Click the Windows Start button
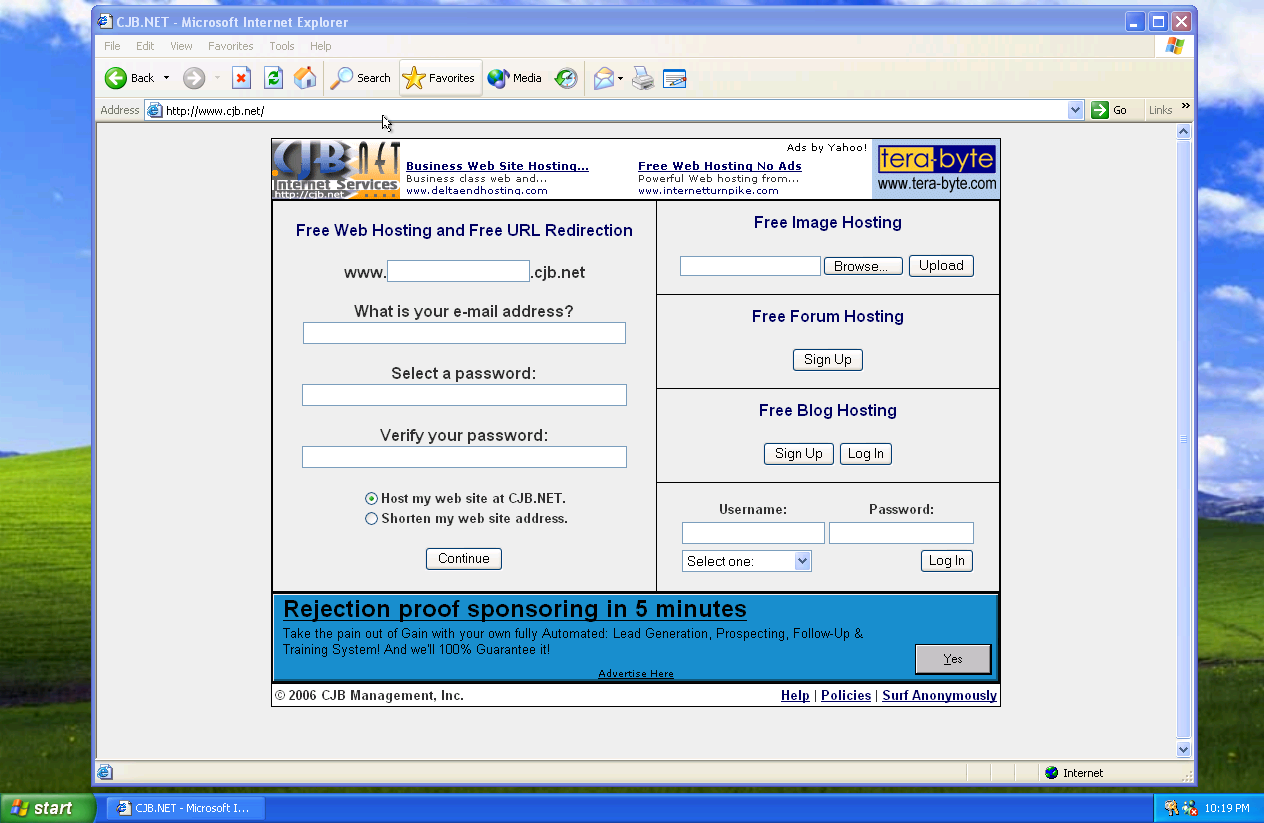 [x=48, y=808]
